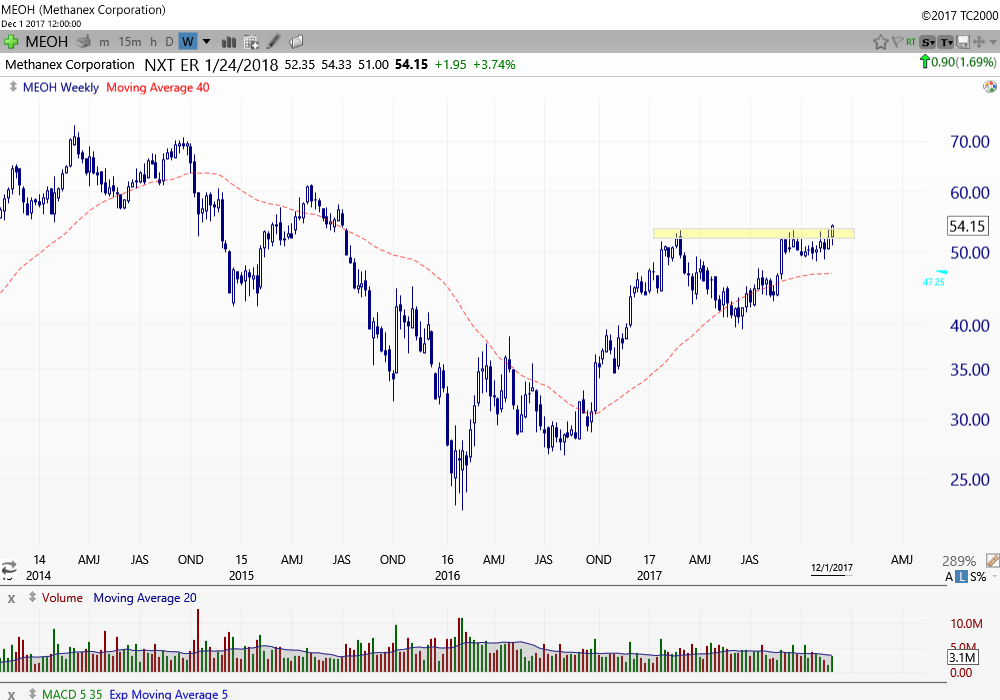
Task: Toggle the RT real-time indicator
Action: pyautogui.click(x=911, y=42)
